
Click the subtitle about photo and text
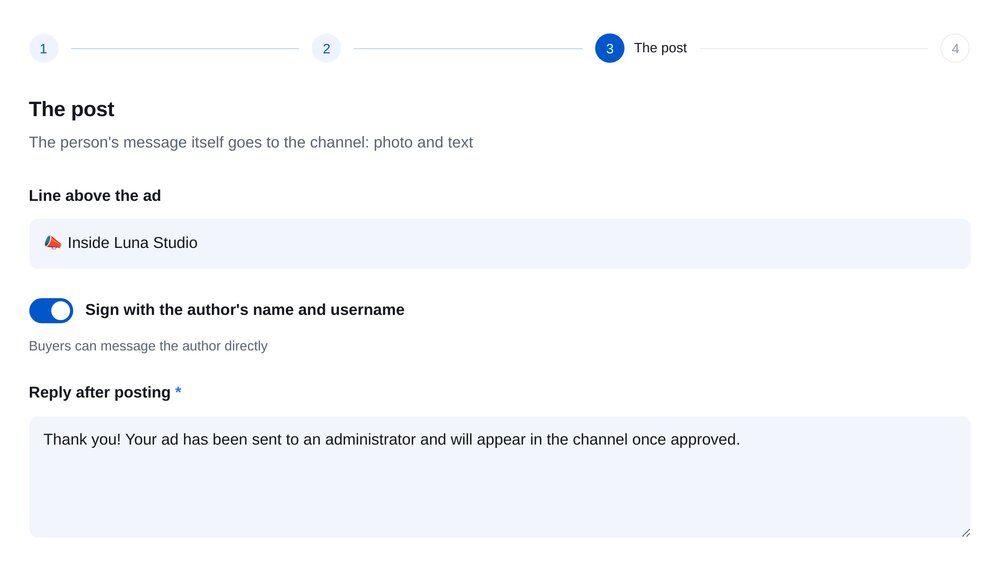coord(251,142)
